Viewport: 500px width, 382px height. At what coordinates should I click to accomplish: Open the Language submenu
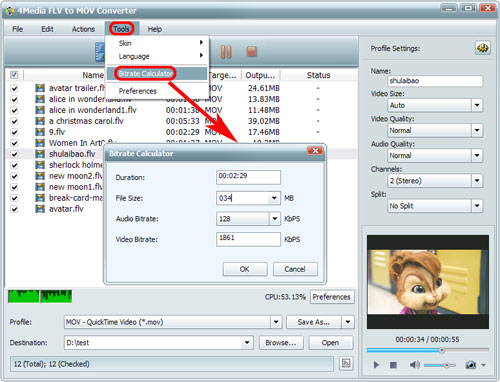pos(157,56)
